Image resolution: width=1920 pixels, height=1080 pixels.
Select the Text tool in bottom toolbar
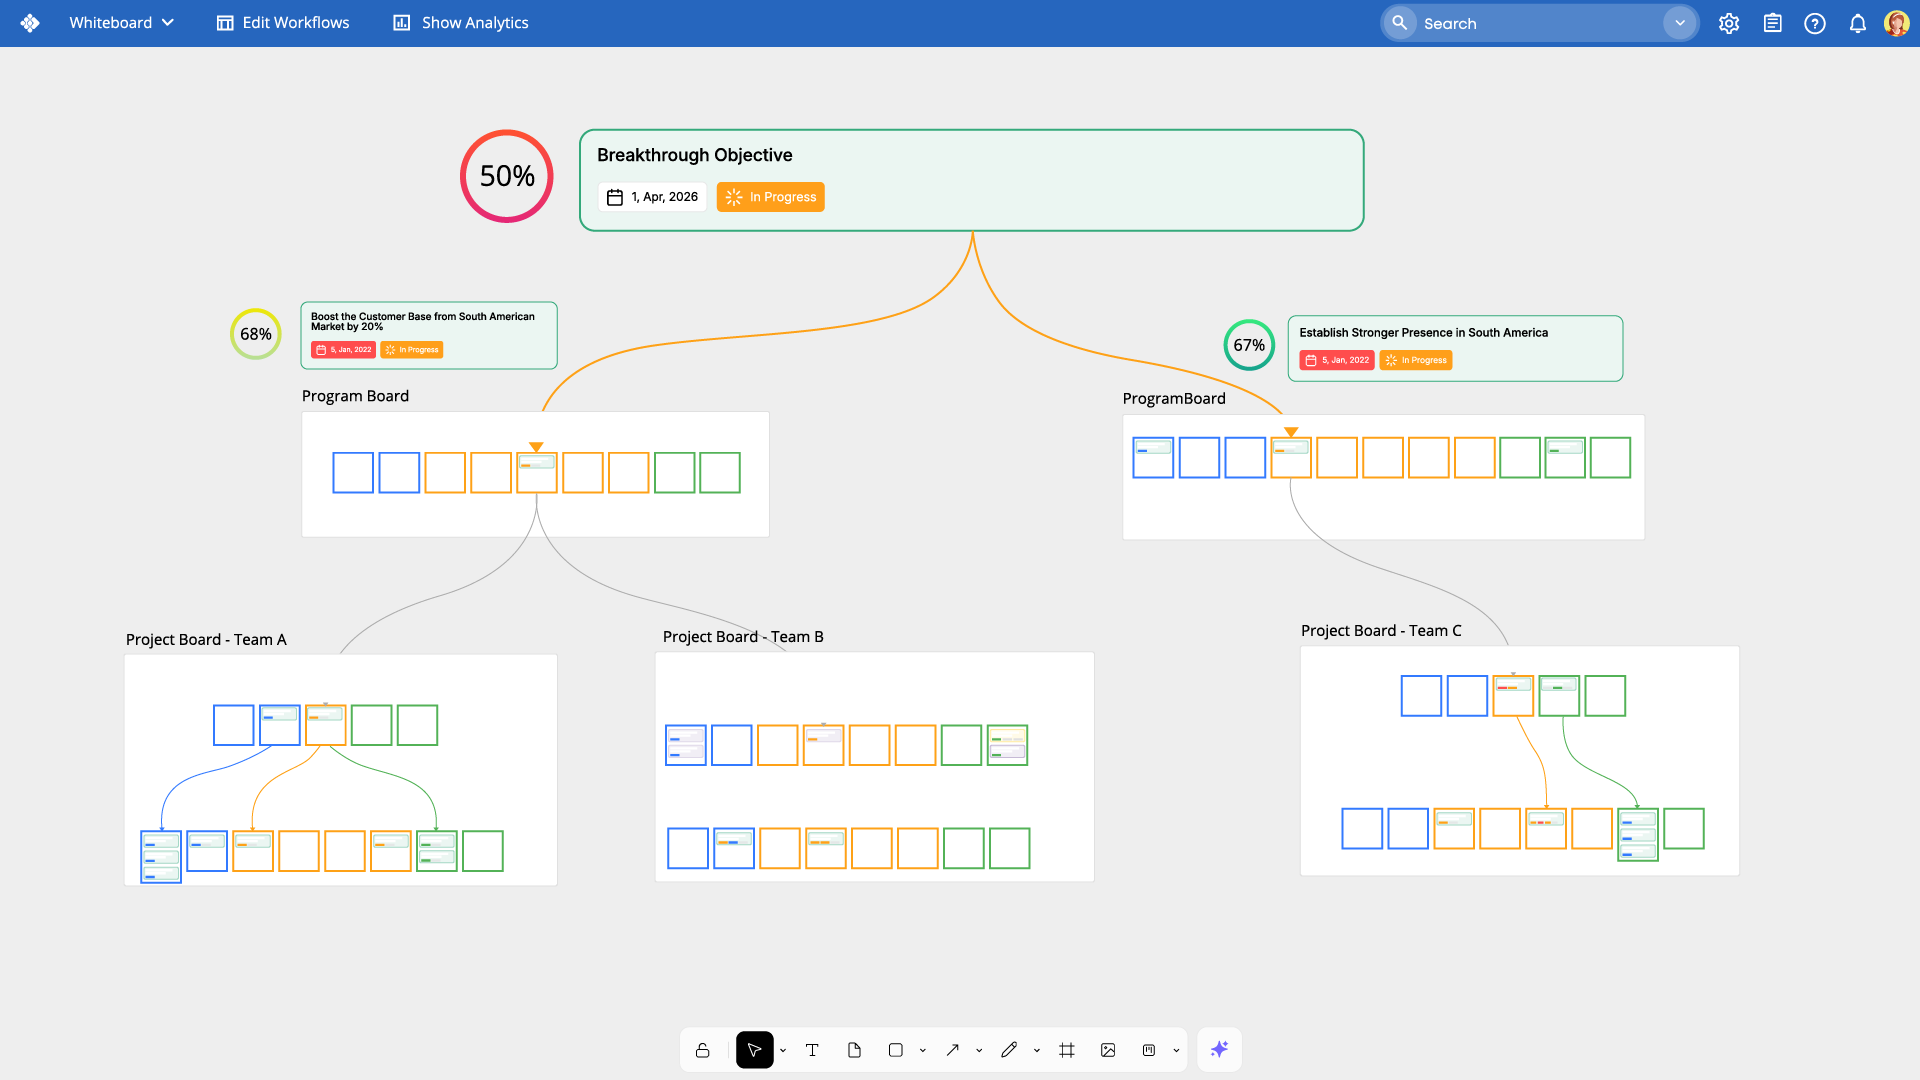point(812,1050)
